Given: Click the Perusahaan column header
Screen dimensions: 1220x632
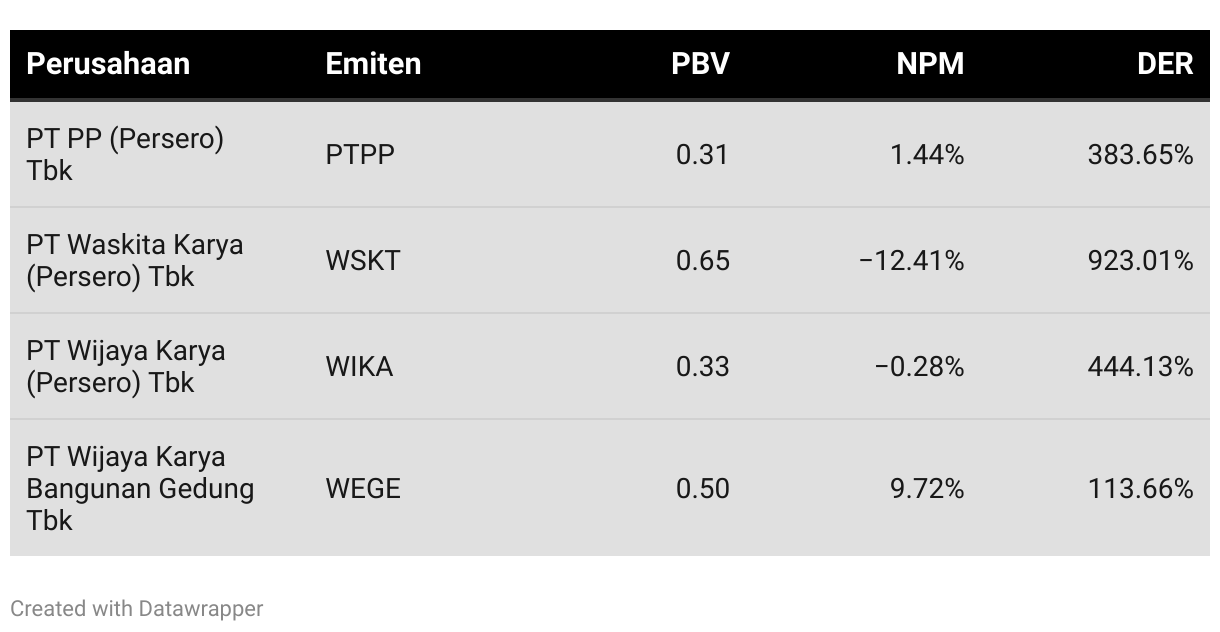Looking at the screenshot, I should click(108, 64).
